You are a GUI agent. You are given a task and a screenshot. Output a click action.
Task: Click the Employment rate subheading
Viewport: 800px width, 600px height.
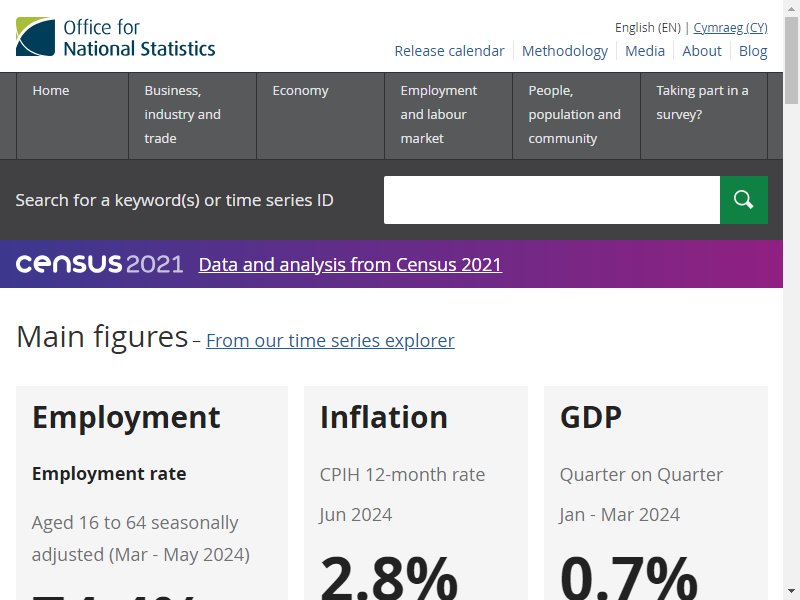(x=109, y=474)
